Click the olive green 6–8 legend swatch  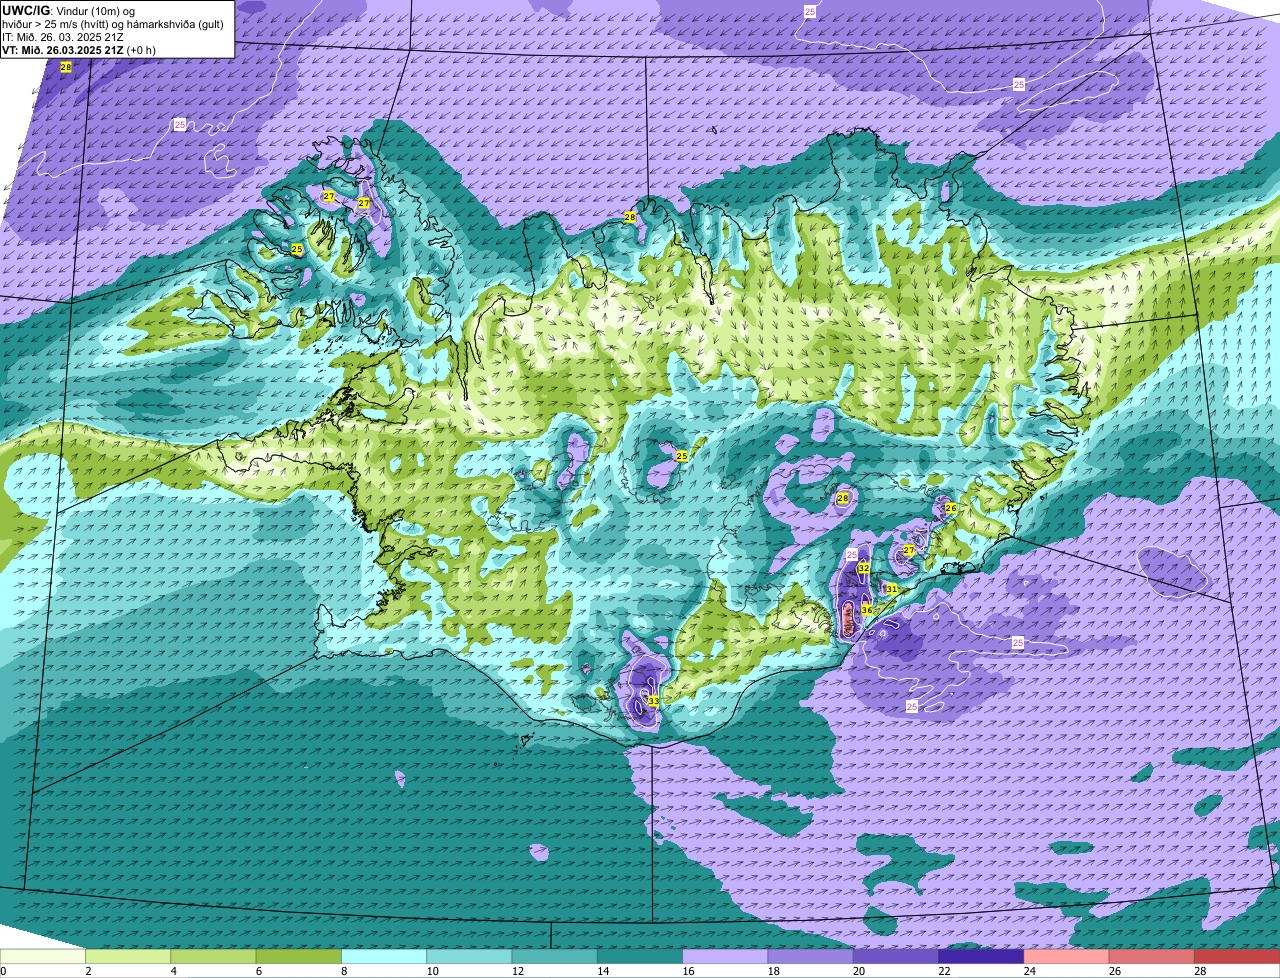[x=298, y=957]
